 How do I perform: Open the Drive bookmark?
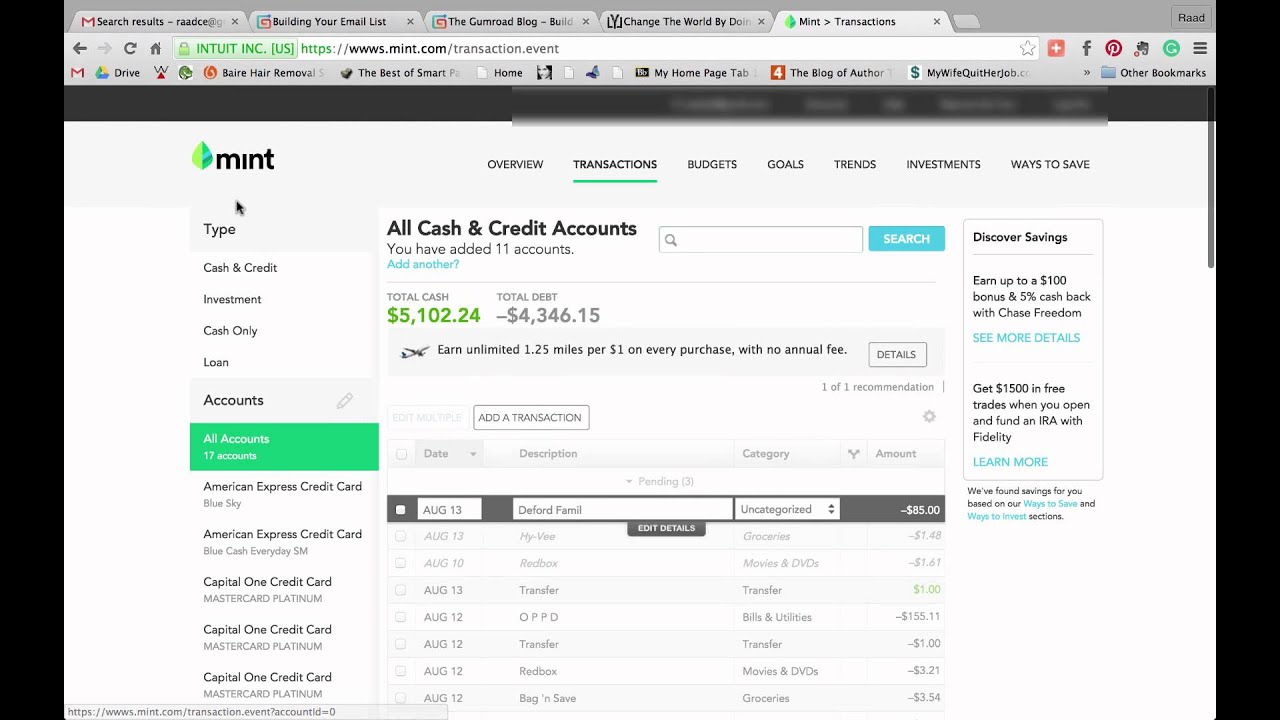pyautogui.click(x=118, y=73)
